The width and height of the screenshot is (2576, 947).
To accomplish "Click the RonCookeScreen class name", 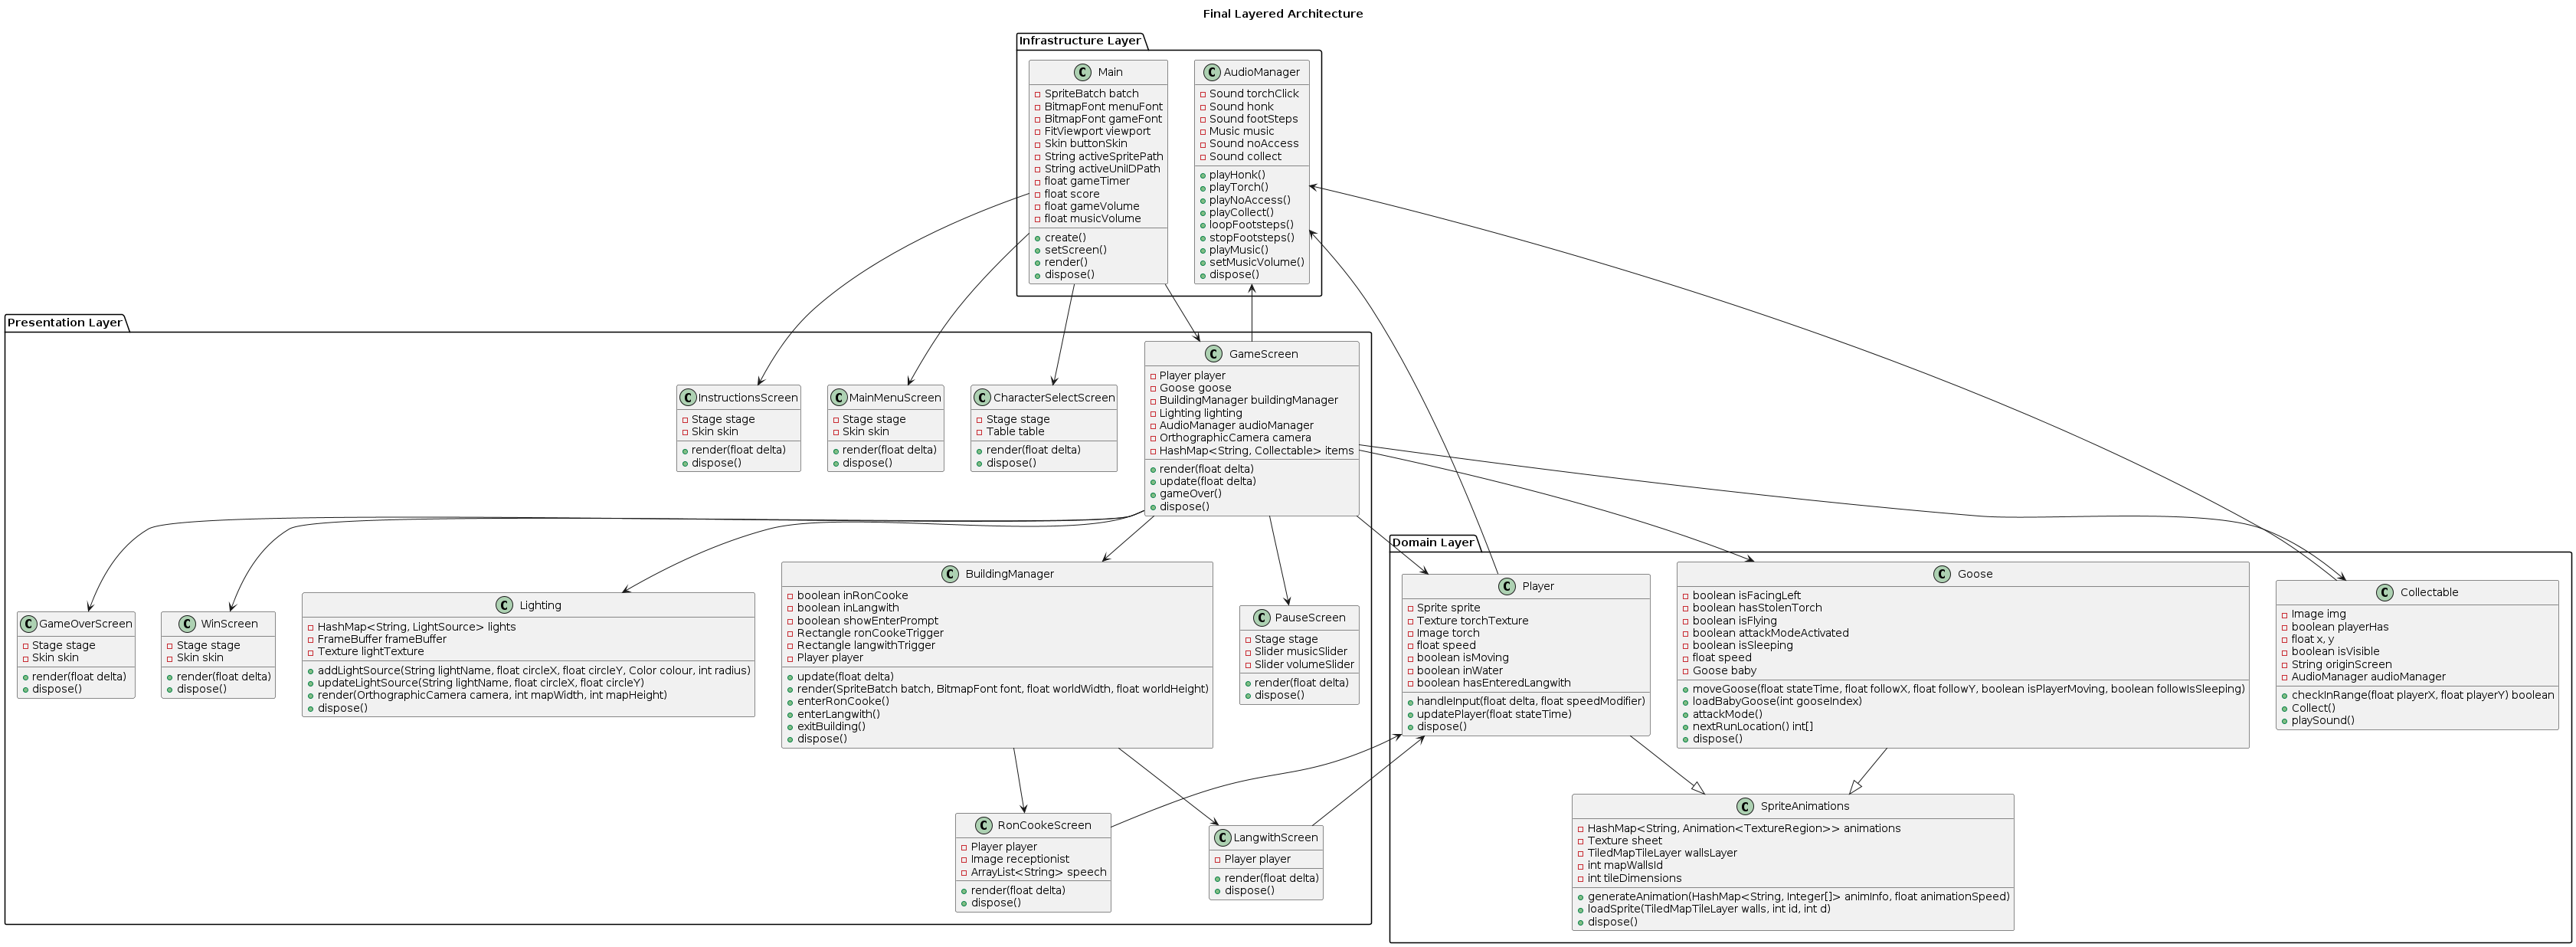I will pyautogui.click(x=1043, y=825).
